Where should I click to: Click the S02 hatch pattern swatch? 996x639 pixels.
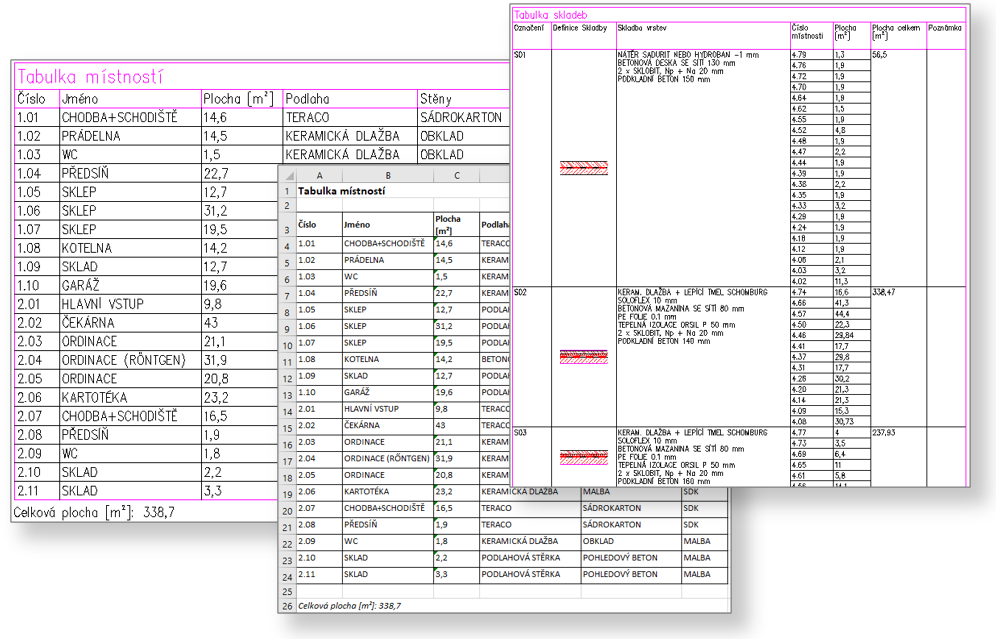point(582,355)
